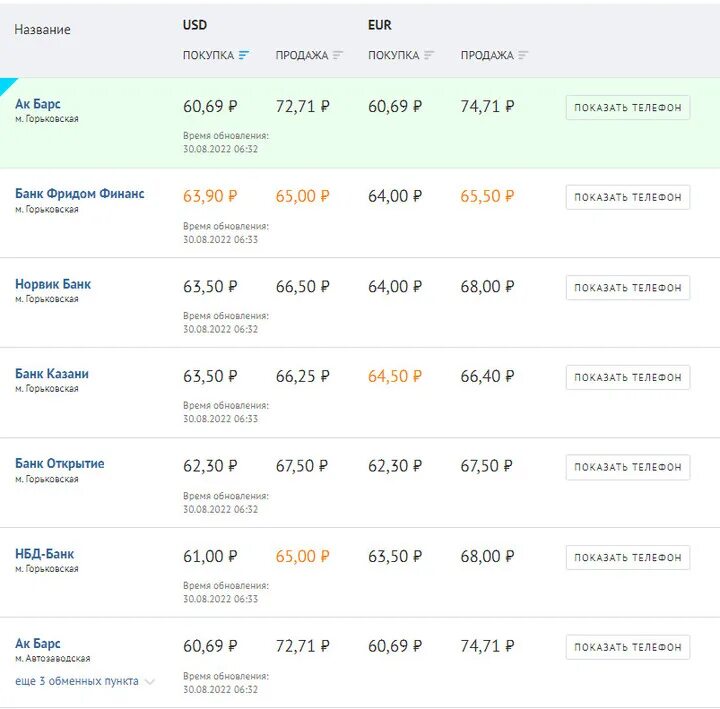
Task: Open Банк Открытие bank page
Action: (60, 464)
